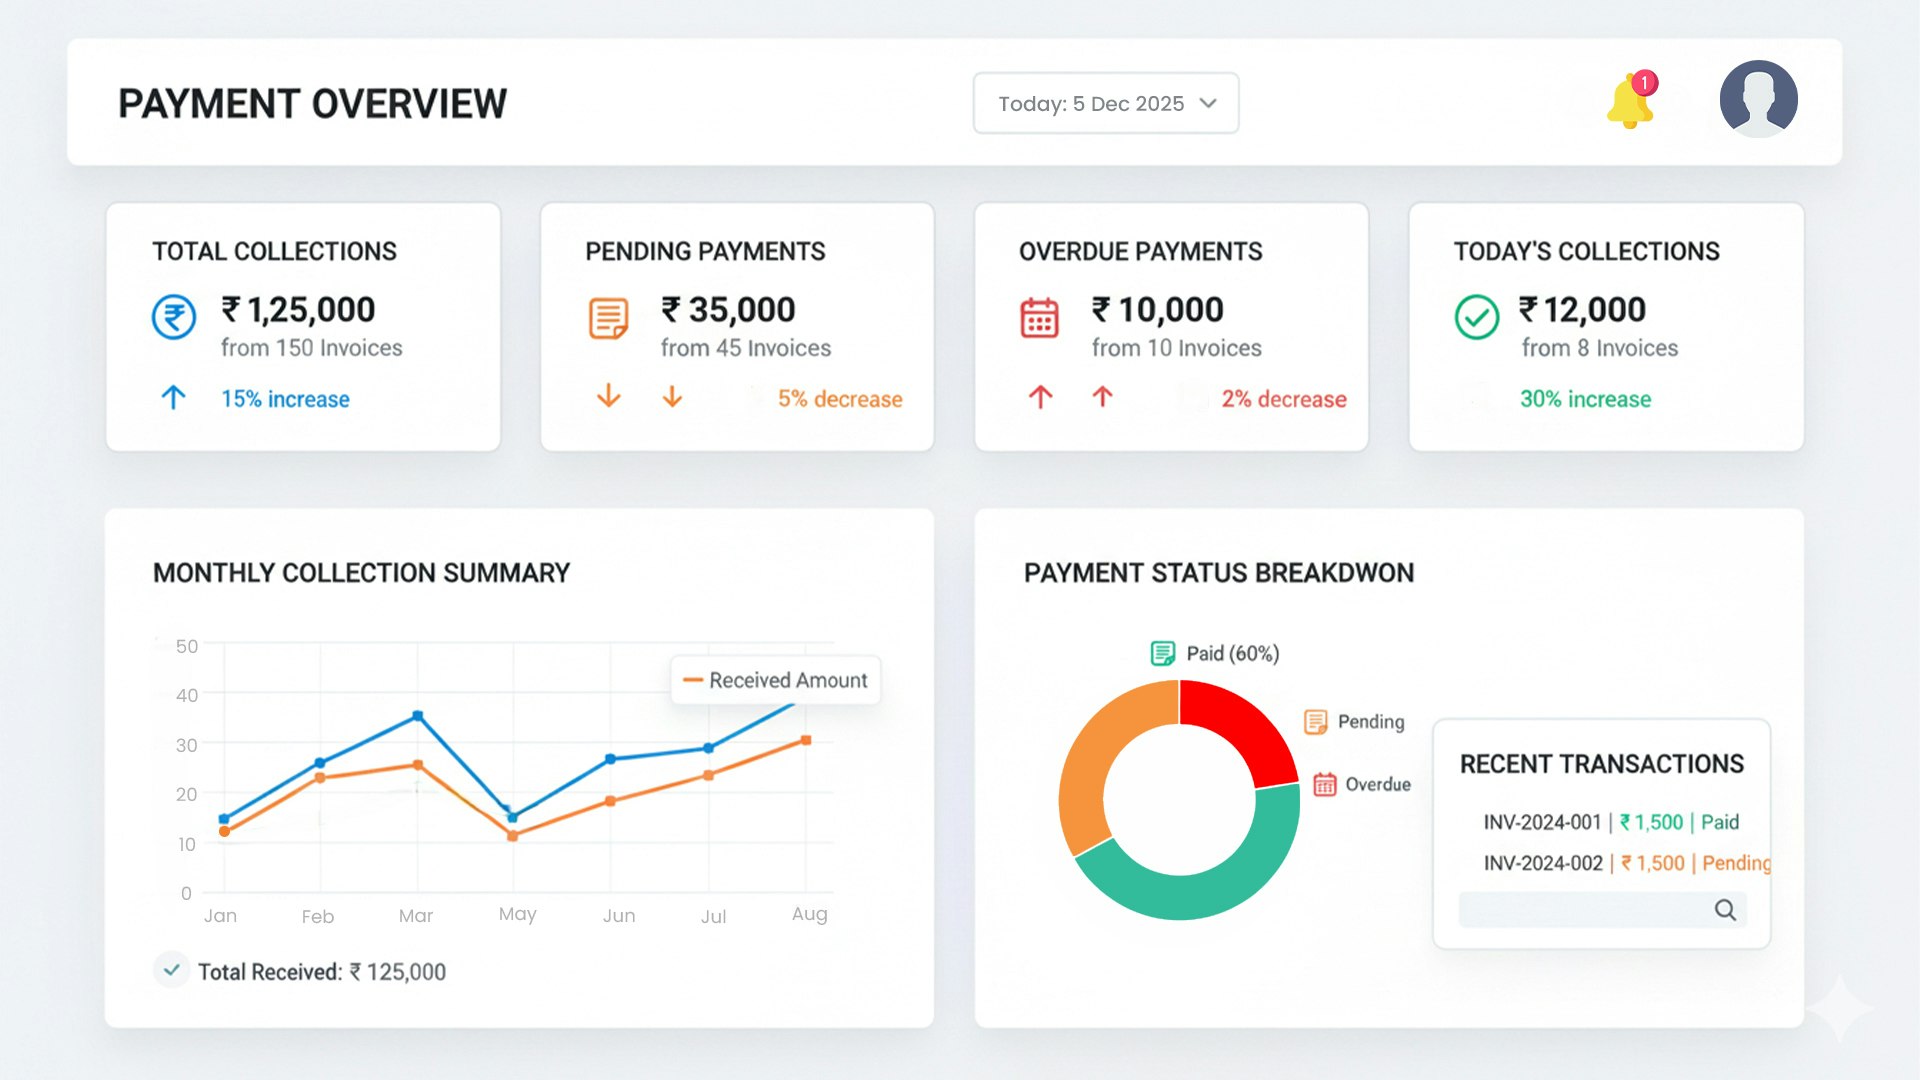The width and height of the screenshot is (1920, 1080).
Task: Open notifications via the bell icon
Action: coord(1630,103)
